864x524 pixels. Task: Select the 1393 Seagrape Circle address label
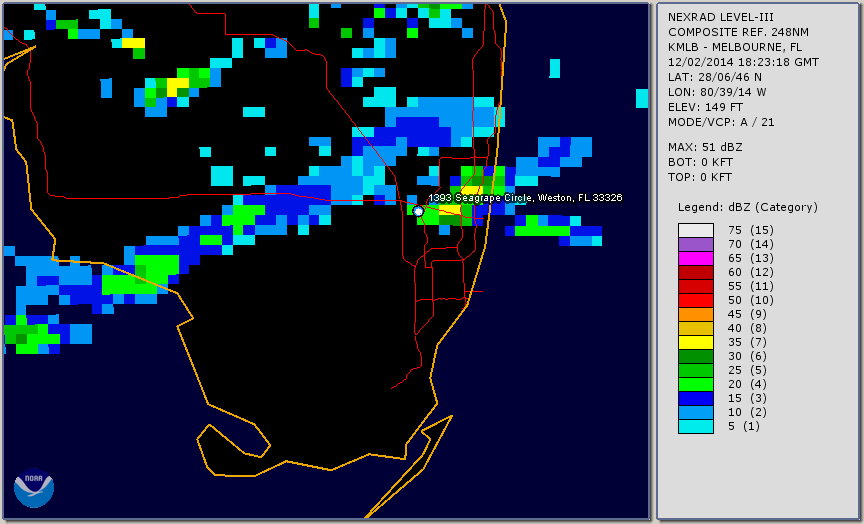tap(525, 197)
